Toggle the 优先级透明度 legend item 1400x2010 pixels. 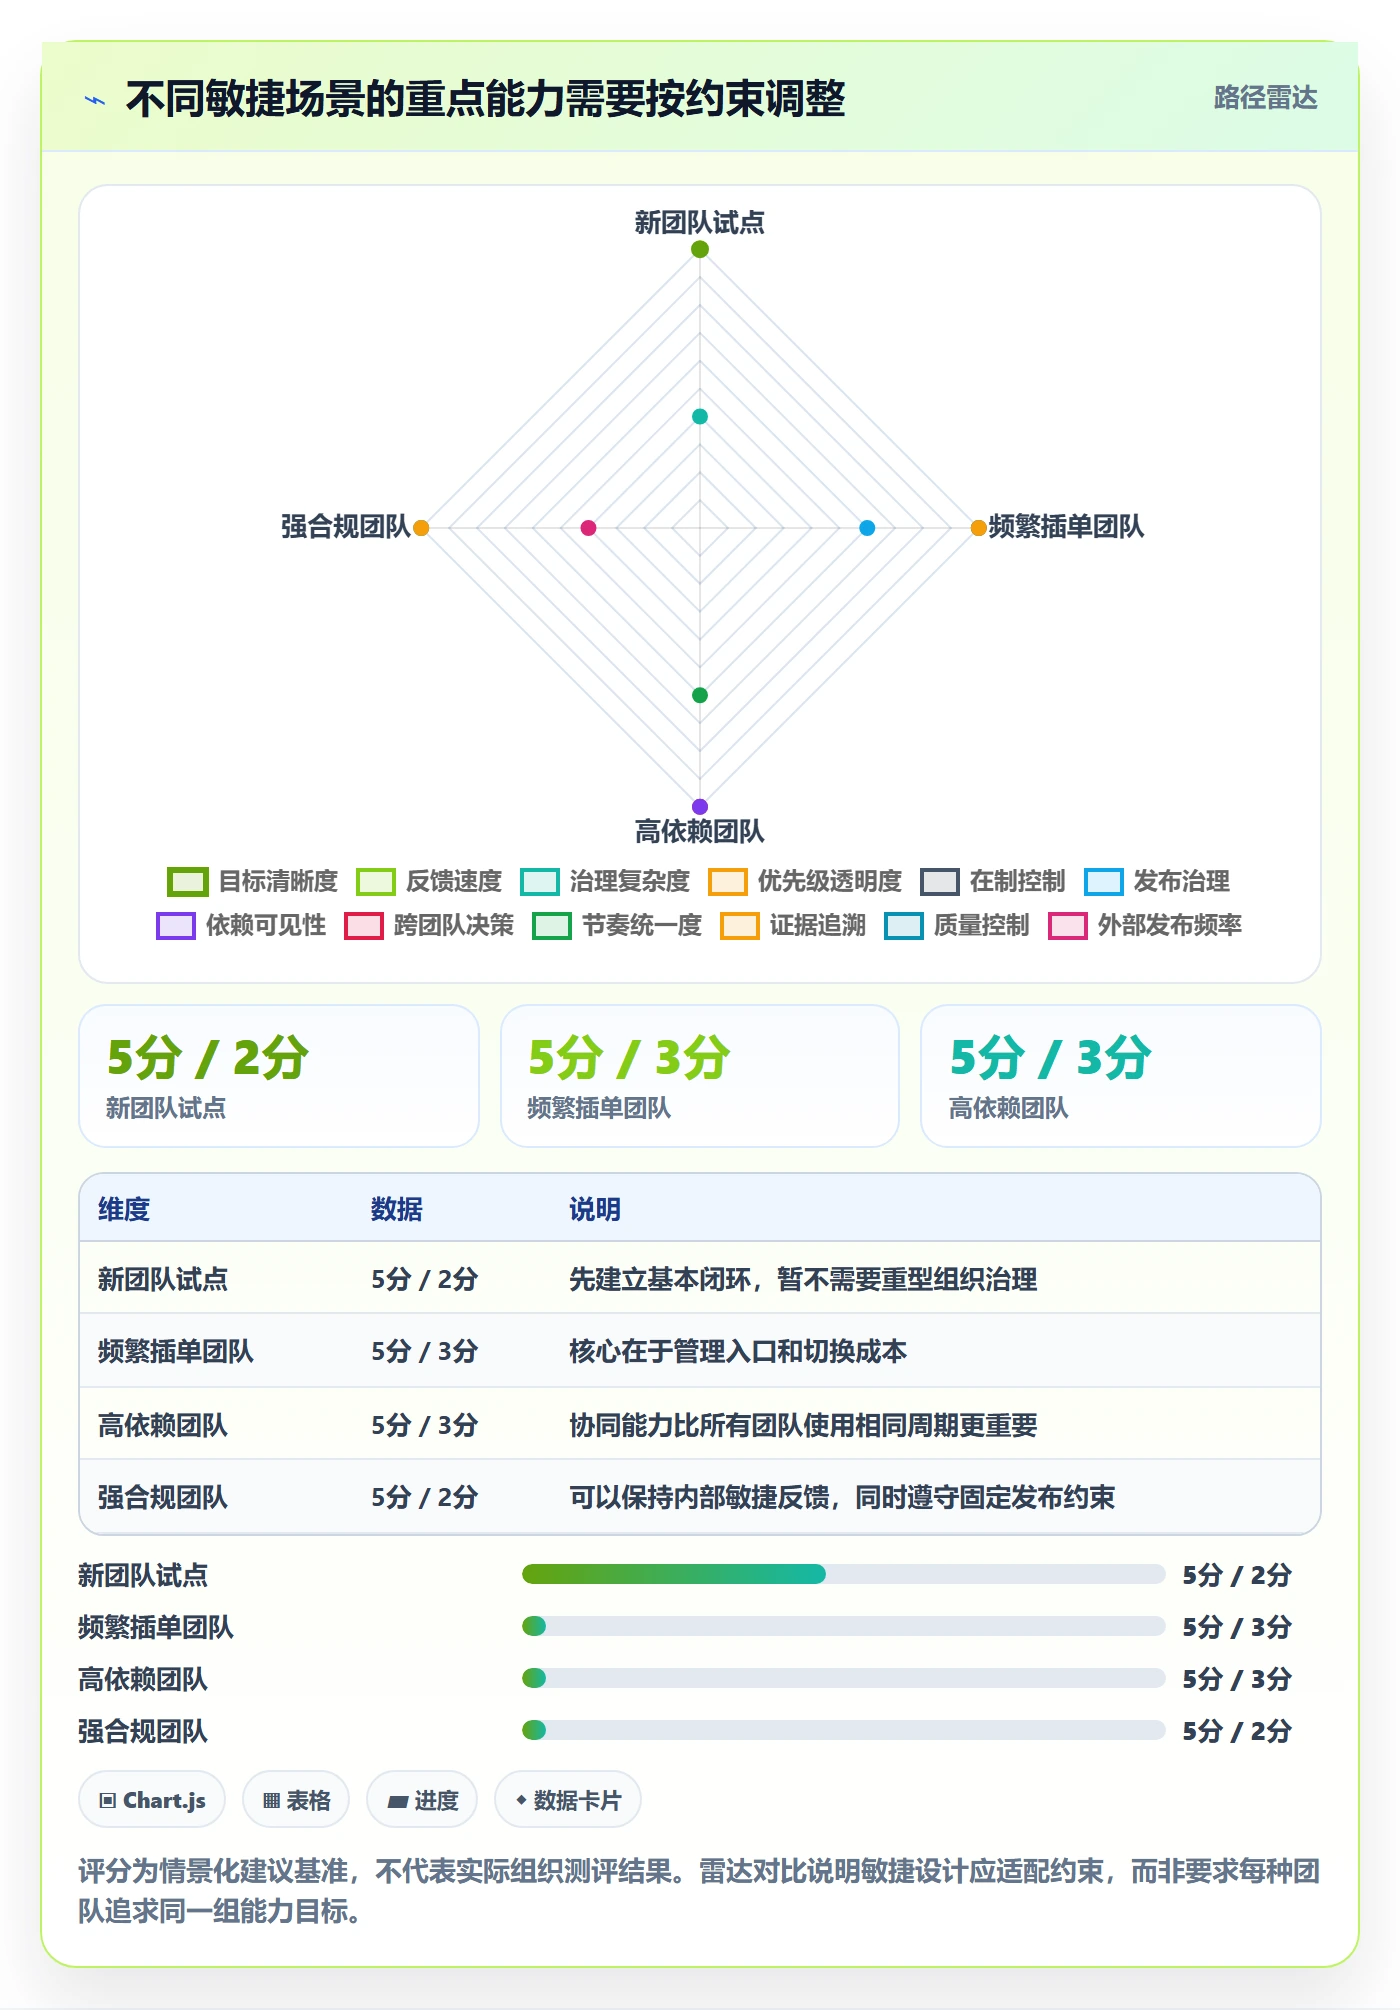805,882
